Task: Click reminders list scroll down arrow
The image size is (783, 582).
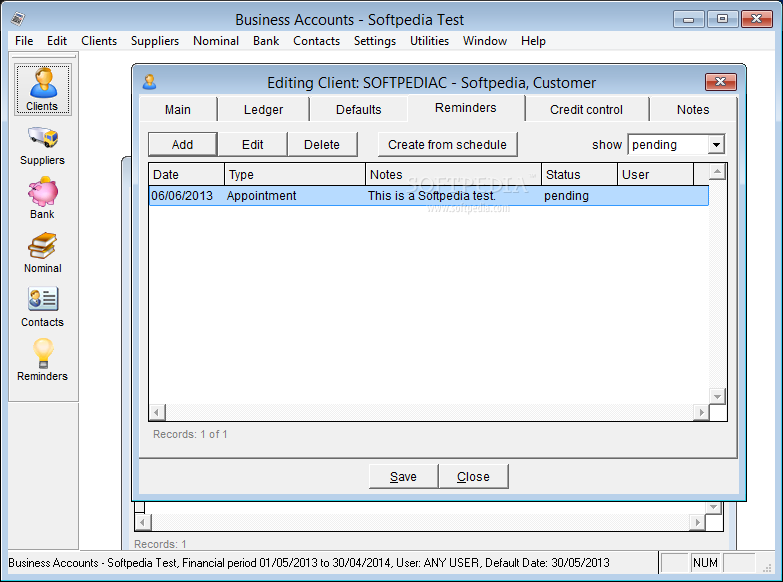Action: 717,397
